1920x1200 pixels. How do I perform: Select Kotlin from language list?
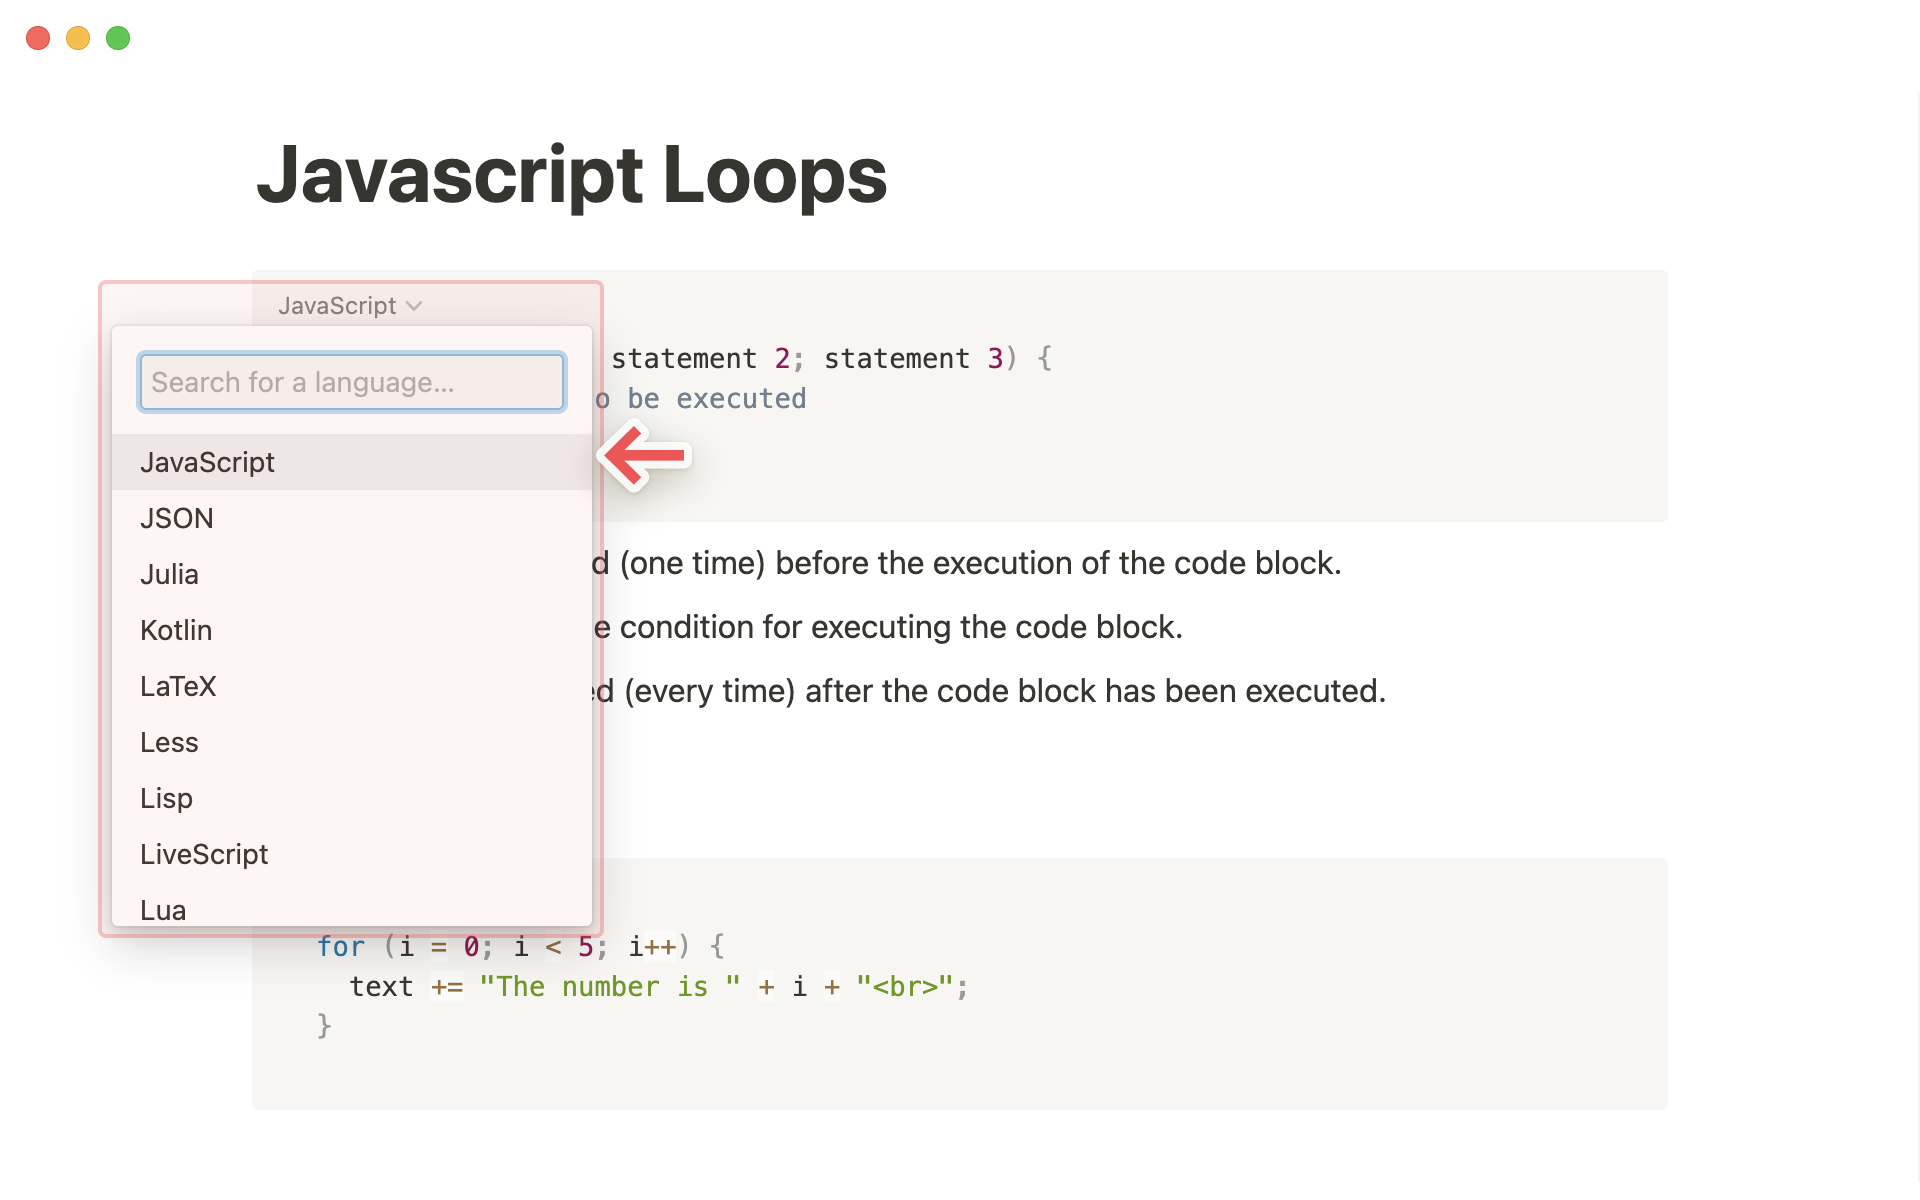point(174,629)
